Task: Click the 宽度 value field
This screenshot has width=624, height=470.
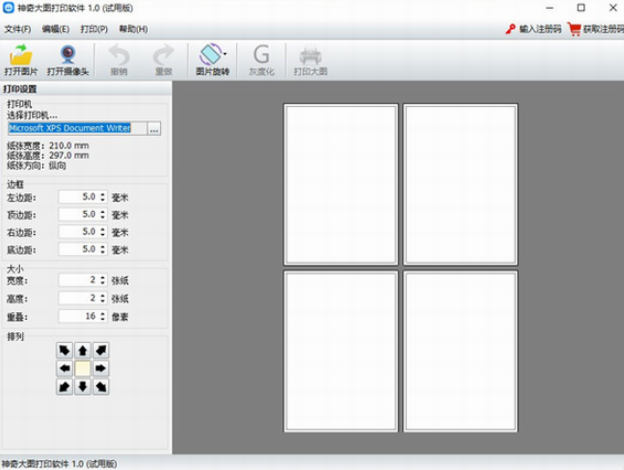Action: click(x=79, y=280)
